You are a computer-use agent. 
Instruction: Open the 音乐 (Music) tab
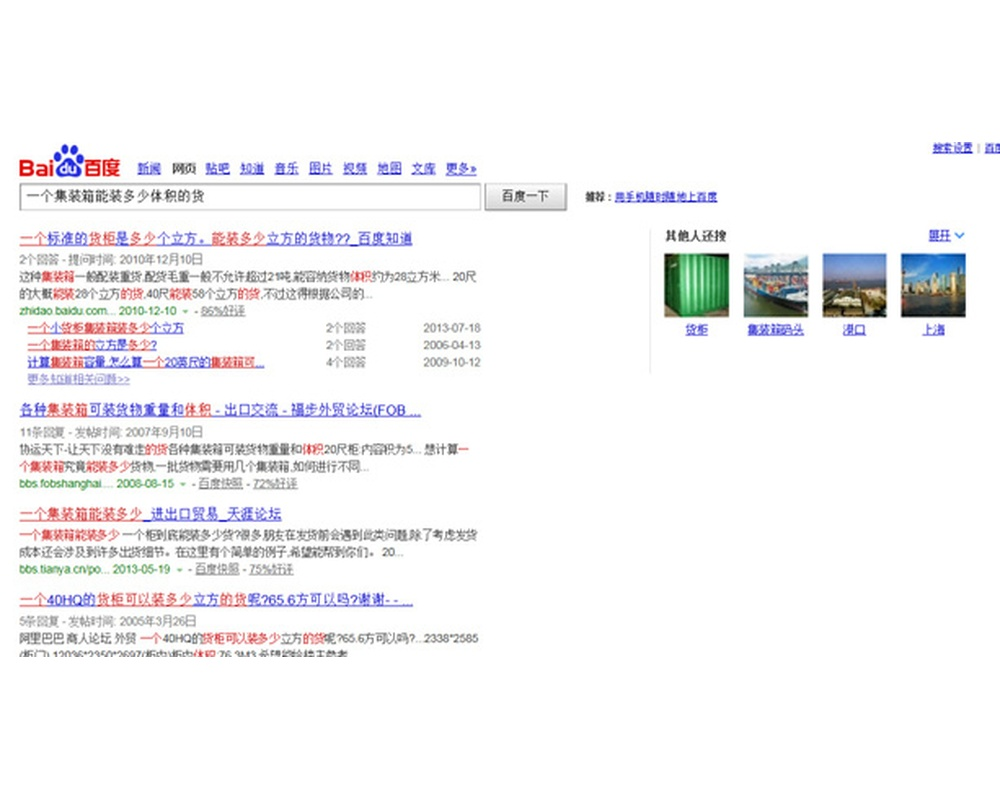[x=286, y=168]
